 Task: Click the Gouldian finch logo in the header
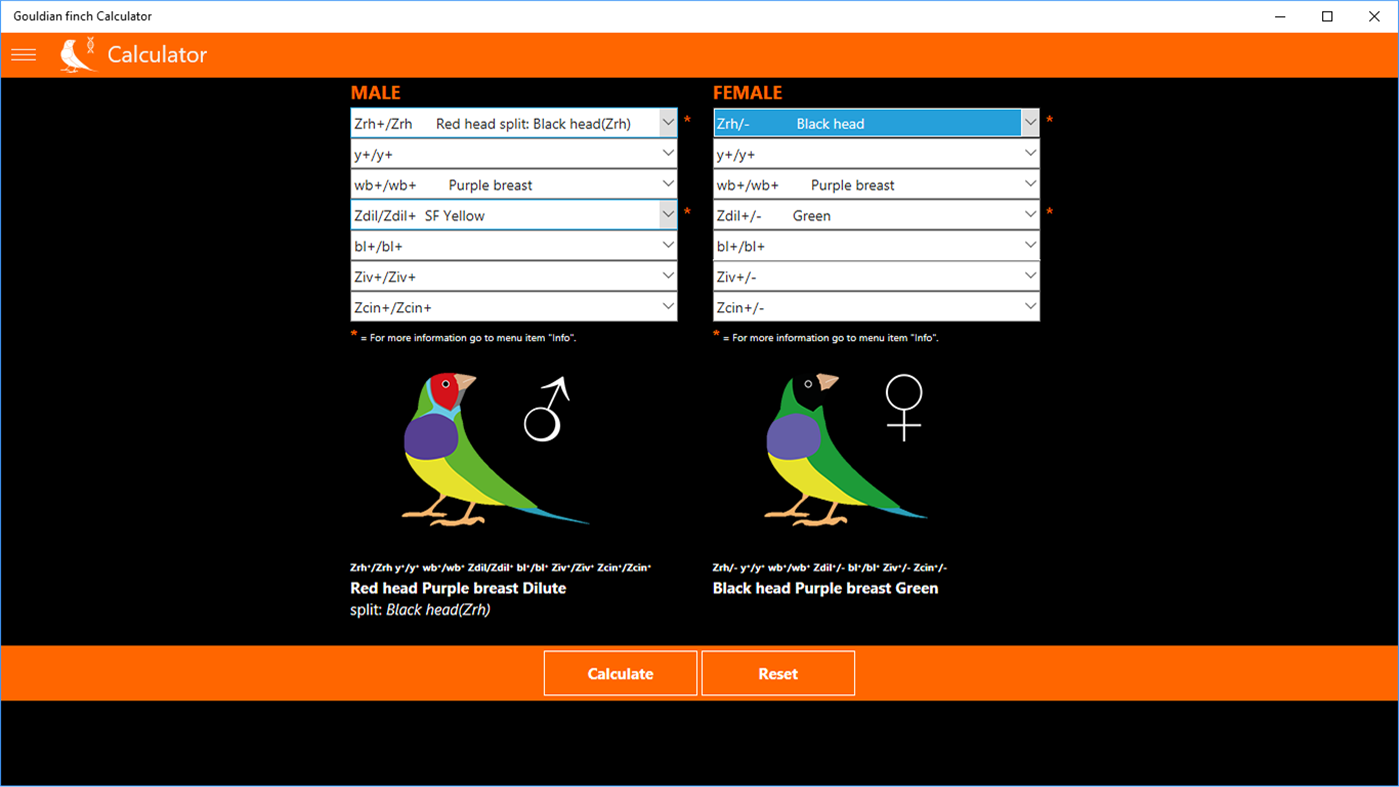coord(78,54)
